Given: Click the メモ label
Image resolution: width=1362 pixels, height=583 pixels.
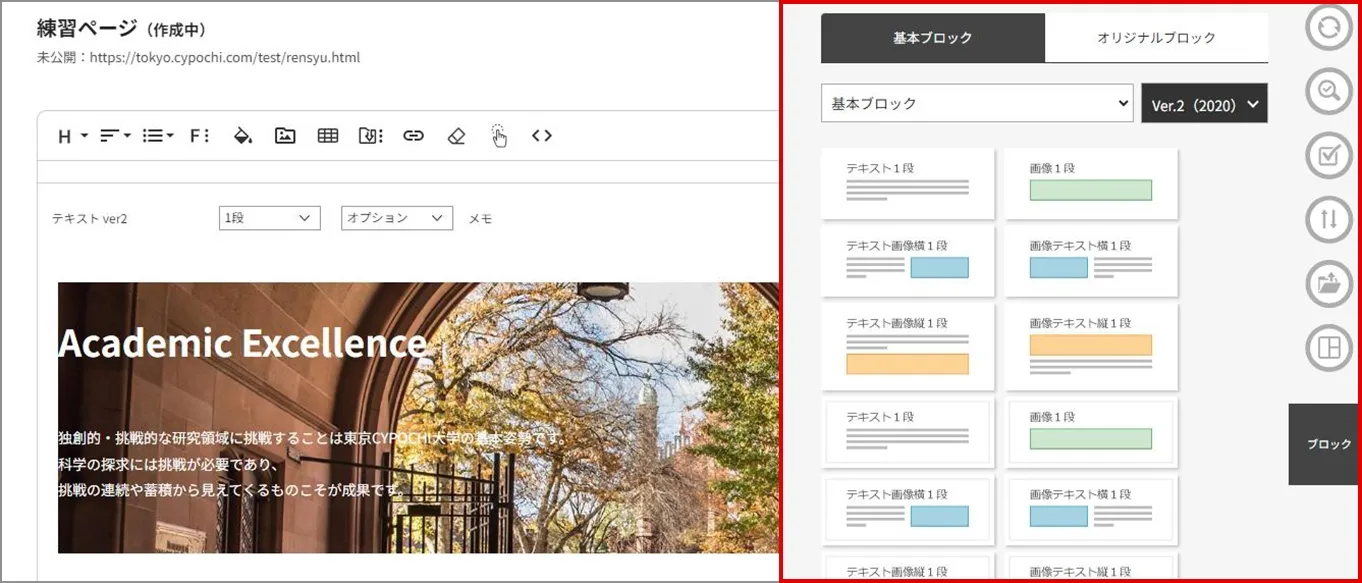Looking at the screenshot, I should pyautogui.click(x=481, y=219).
